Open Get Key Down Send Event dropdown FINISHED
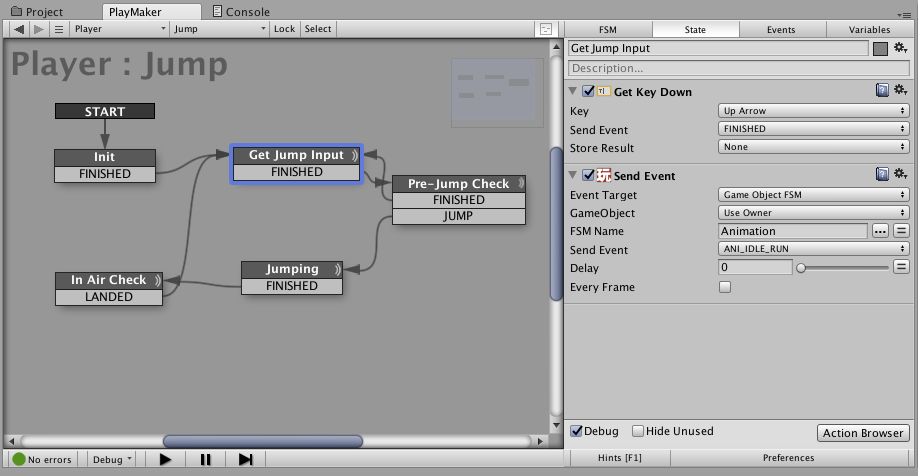This screenshot has height=476, width=918. [x=814, y=129]
